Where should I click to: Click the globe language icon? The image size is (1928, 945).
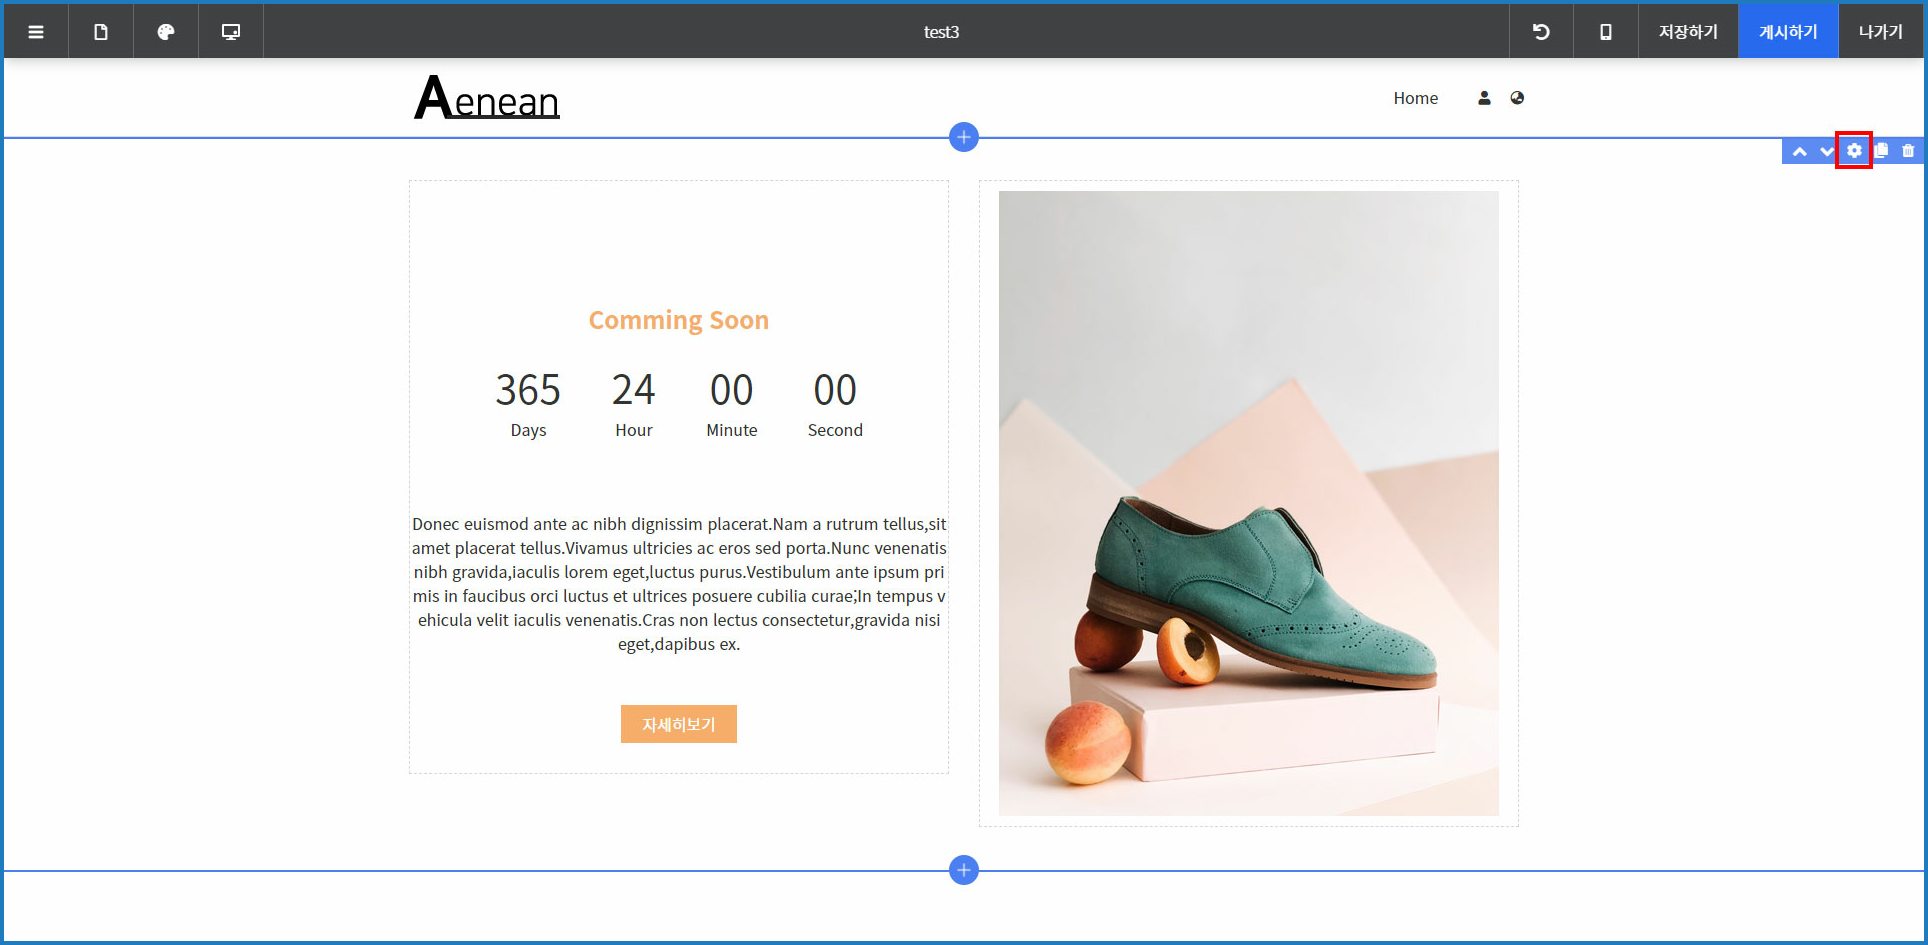1517,98
